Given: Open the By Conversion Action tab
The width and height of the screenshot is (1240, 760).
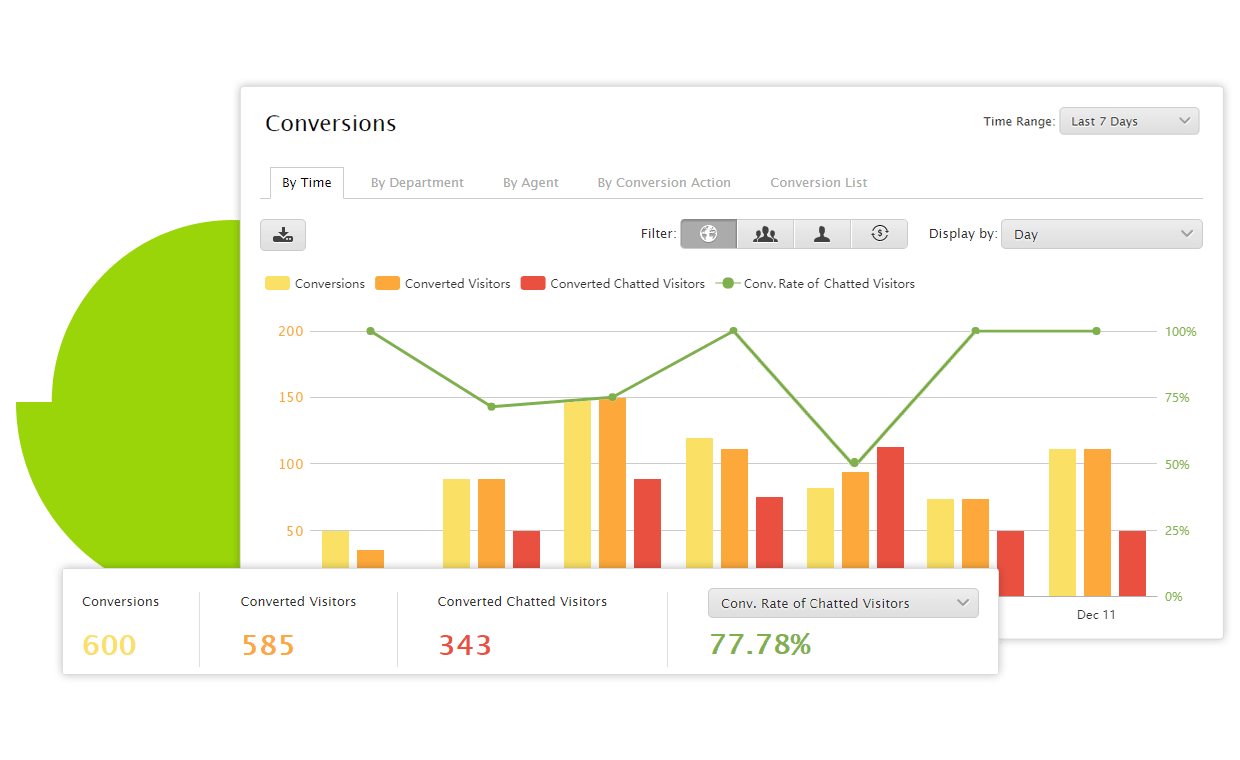Looking at the screenshot, I should [664, 183].
